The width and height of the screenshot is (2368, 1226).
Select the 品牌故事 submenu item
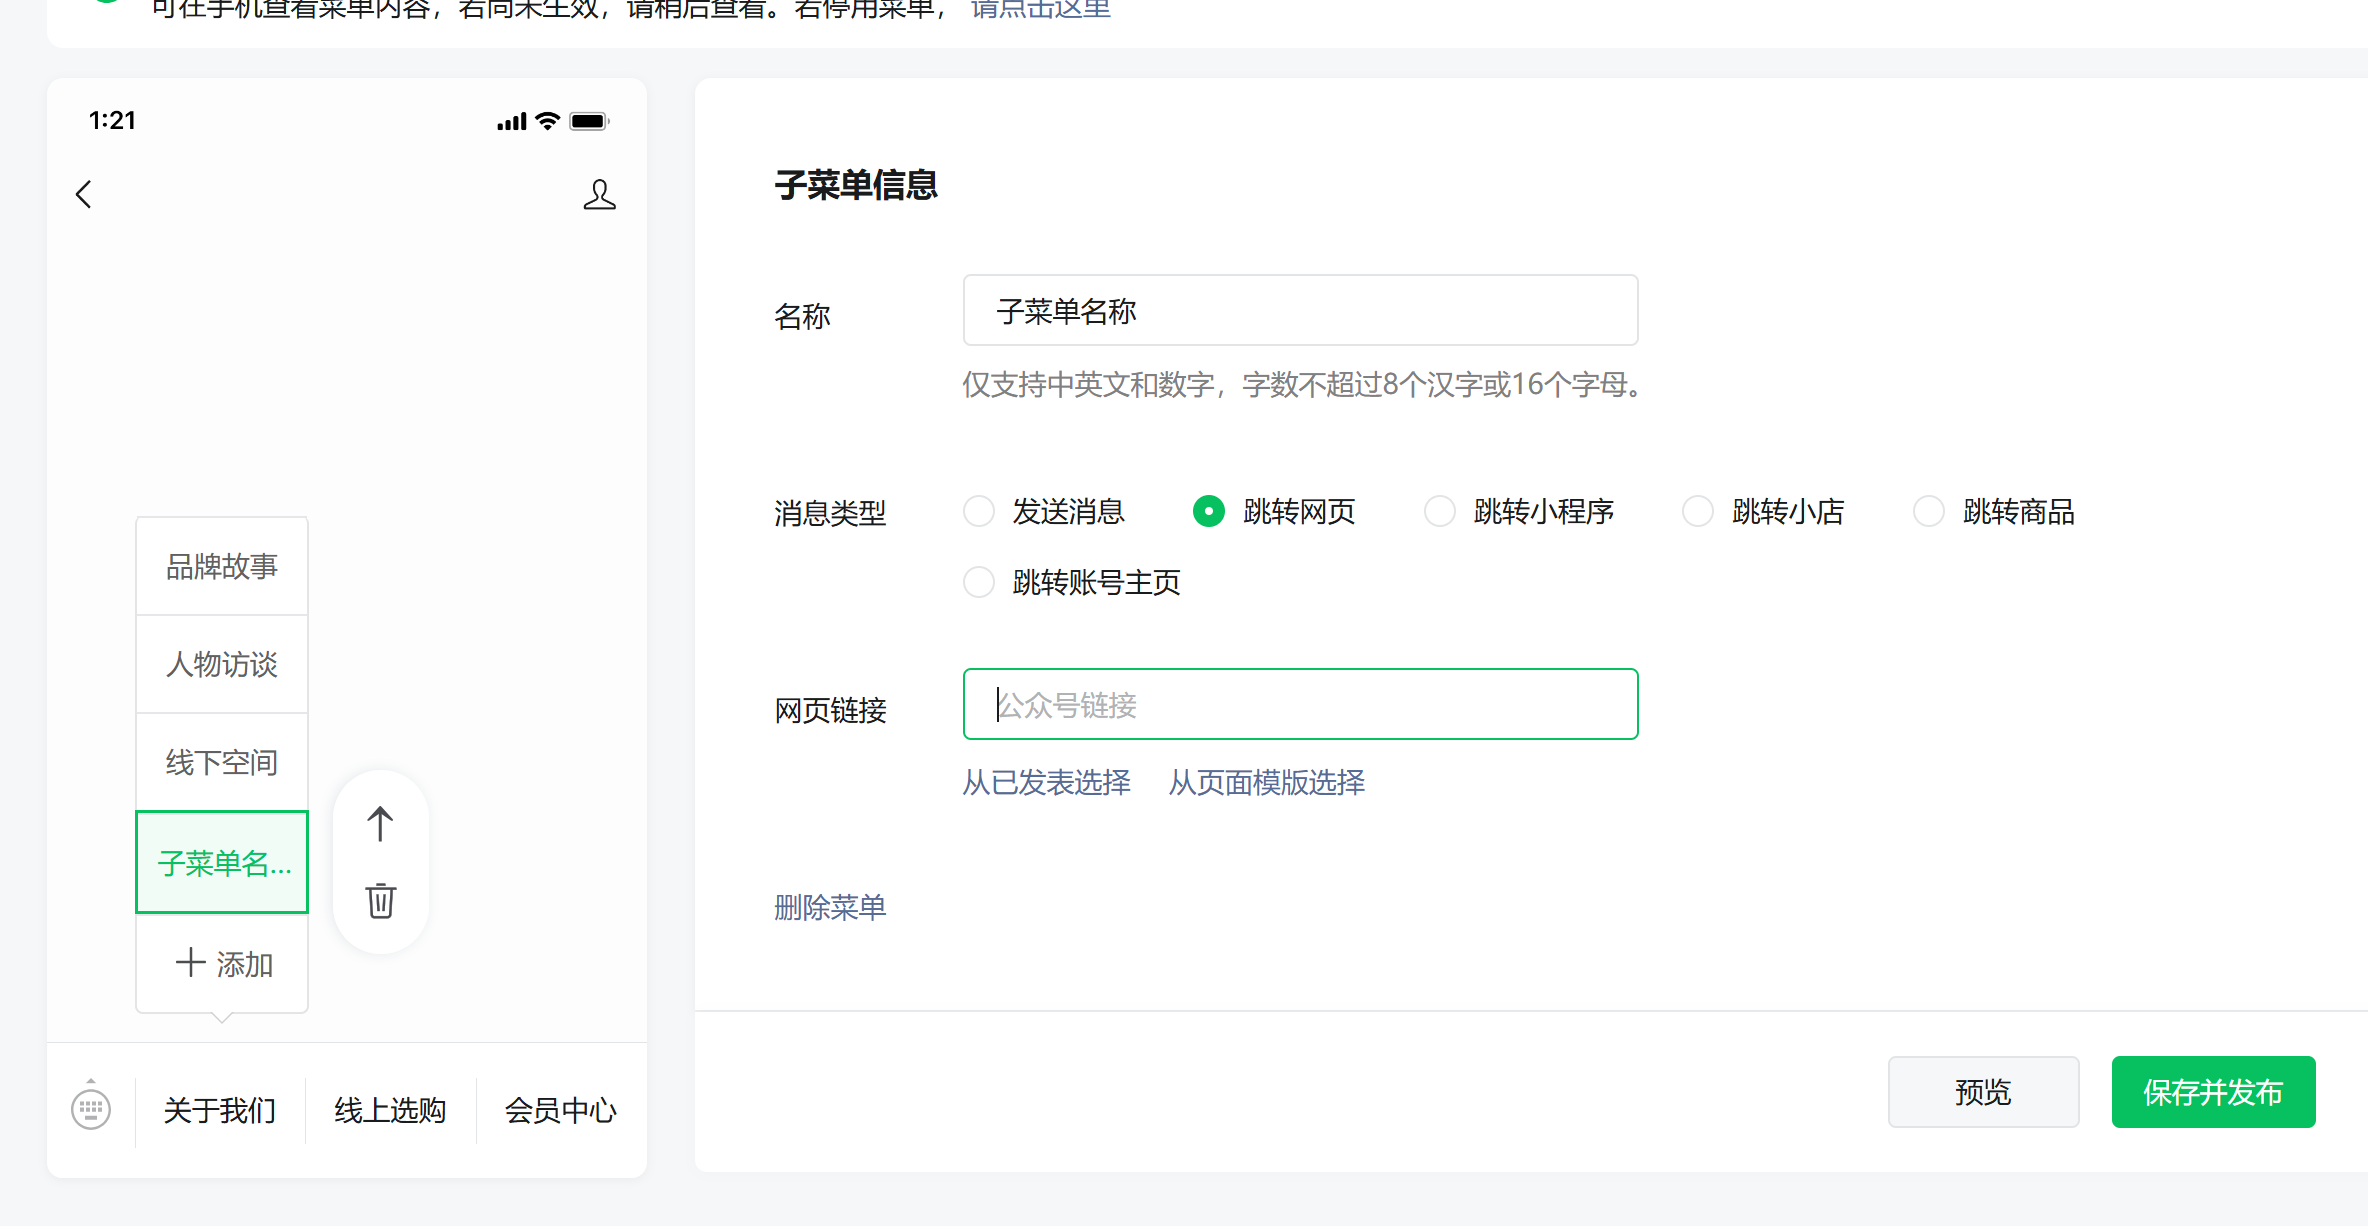tap(222, 567)
